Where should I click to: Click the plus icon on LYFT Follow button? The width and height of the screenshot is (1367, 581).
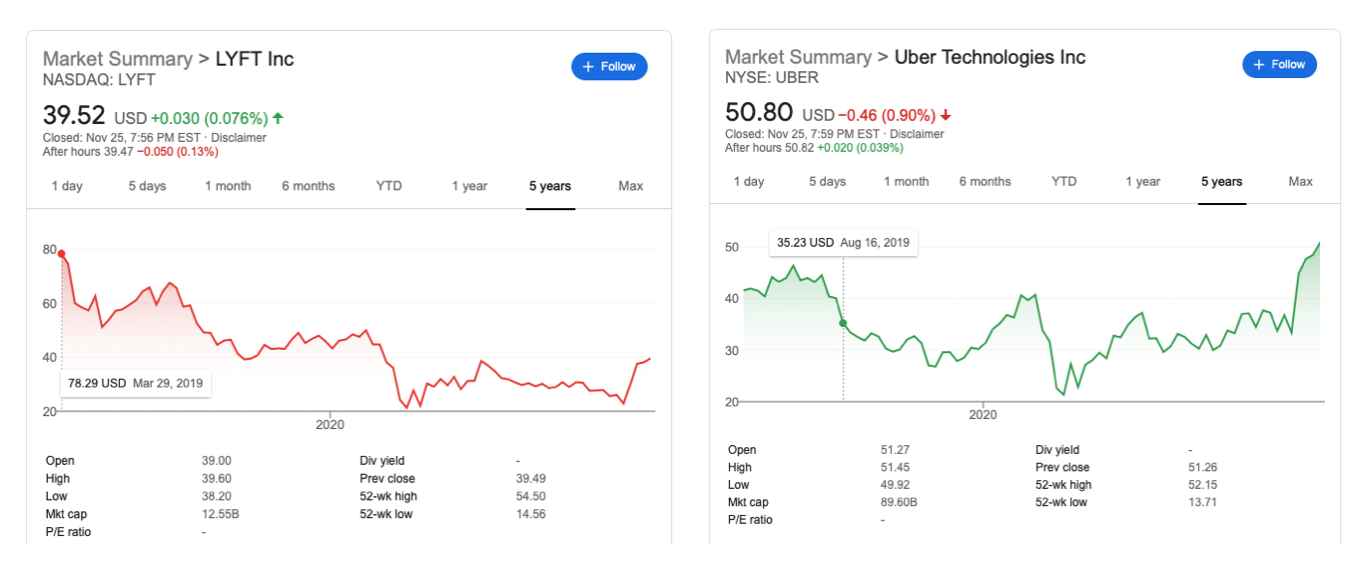[588, 67]
